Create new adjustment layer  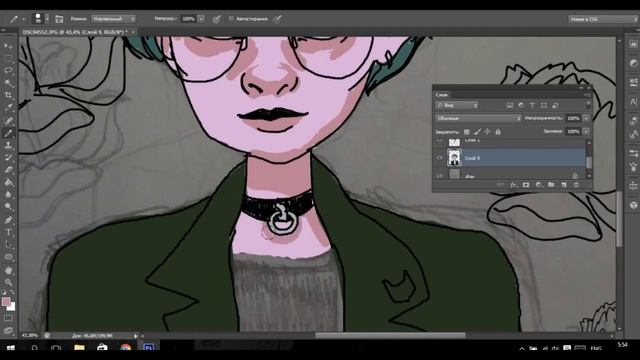click(539, 185)
